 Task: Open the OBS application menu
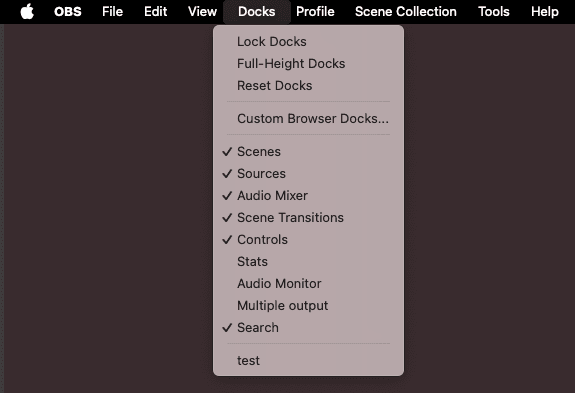68,11
